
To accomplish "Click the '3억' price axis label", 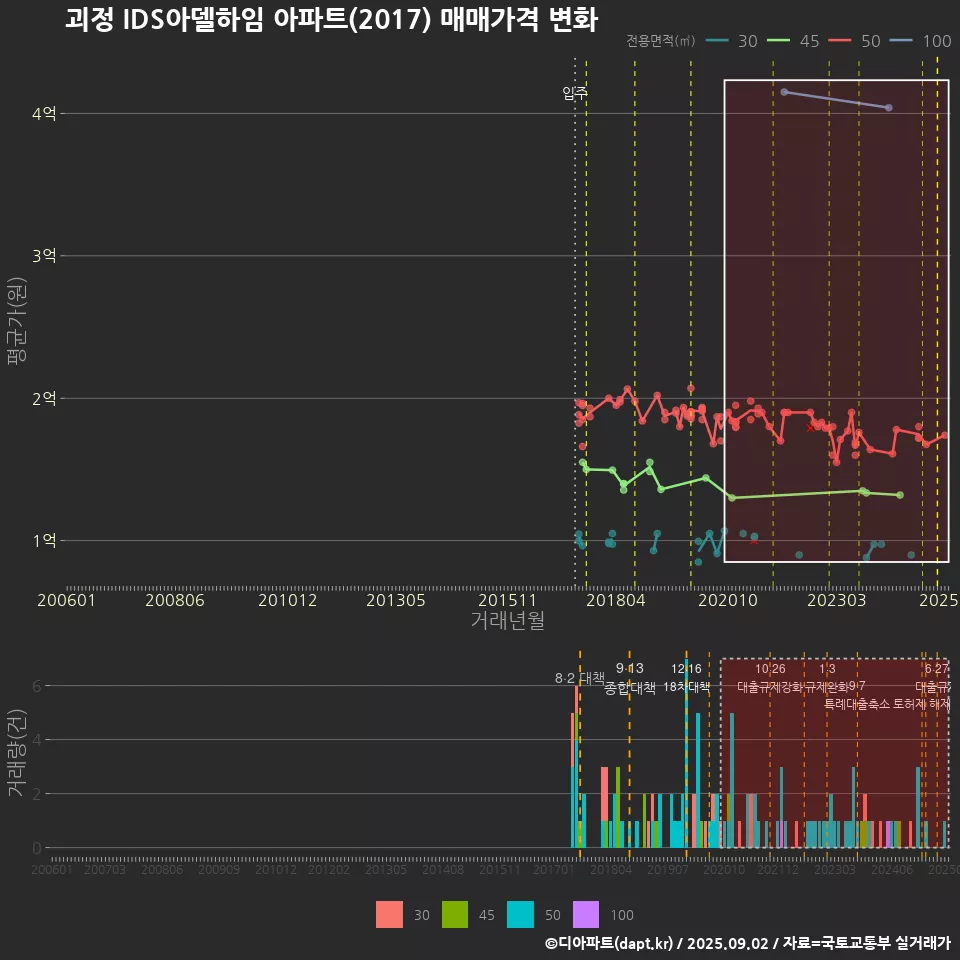I will (x=44, y=255).
